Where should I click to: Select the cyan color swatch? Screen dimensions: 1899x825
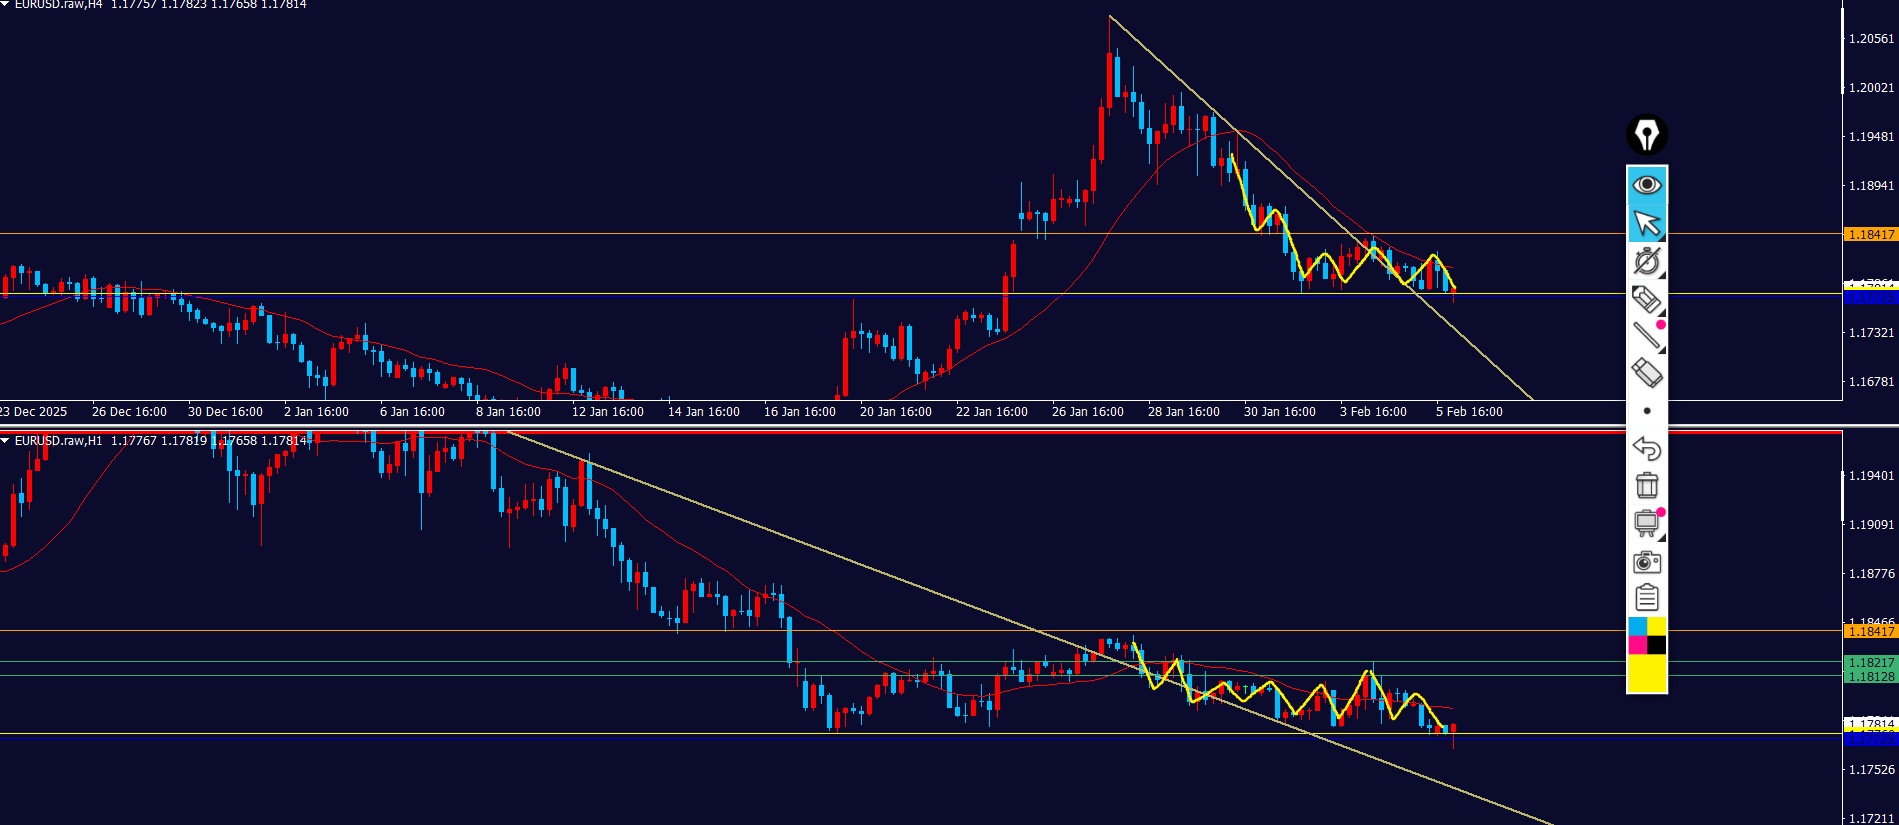click(x=1637, y=627)
